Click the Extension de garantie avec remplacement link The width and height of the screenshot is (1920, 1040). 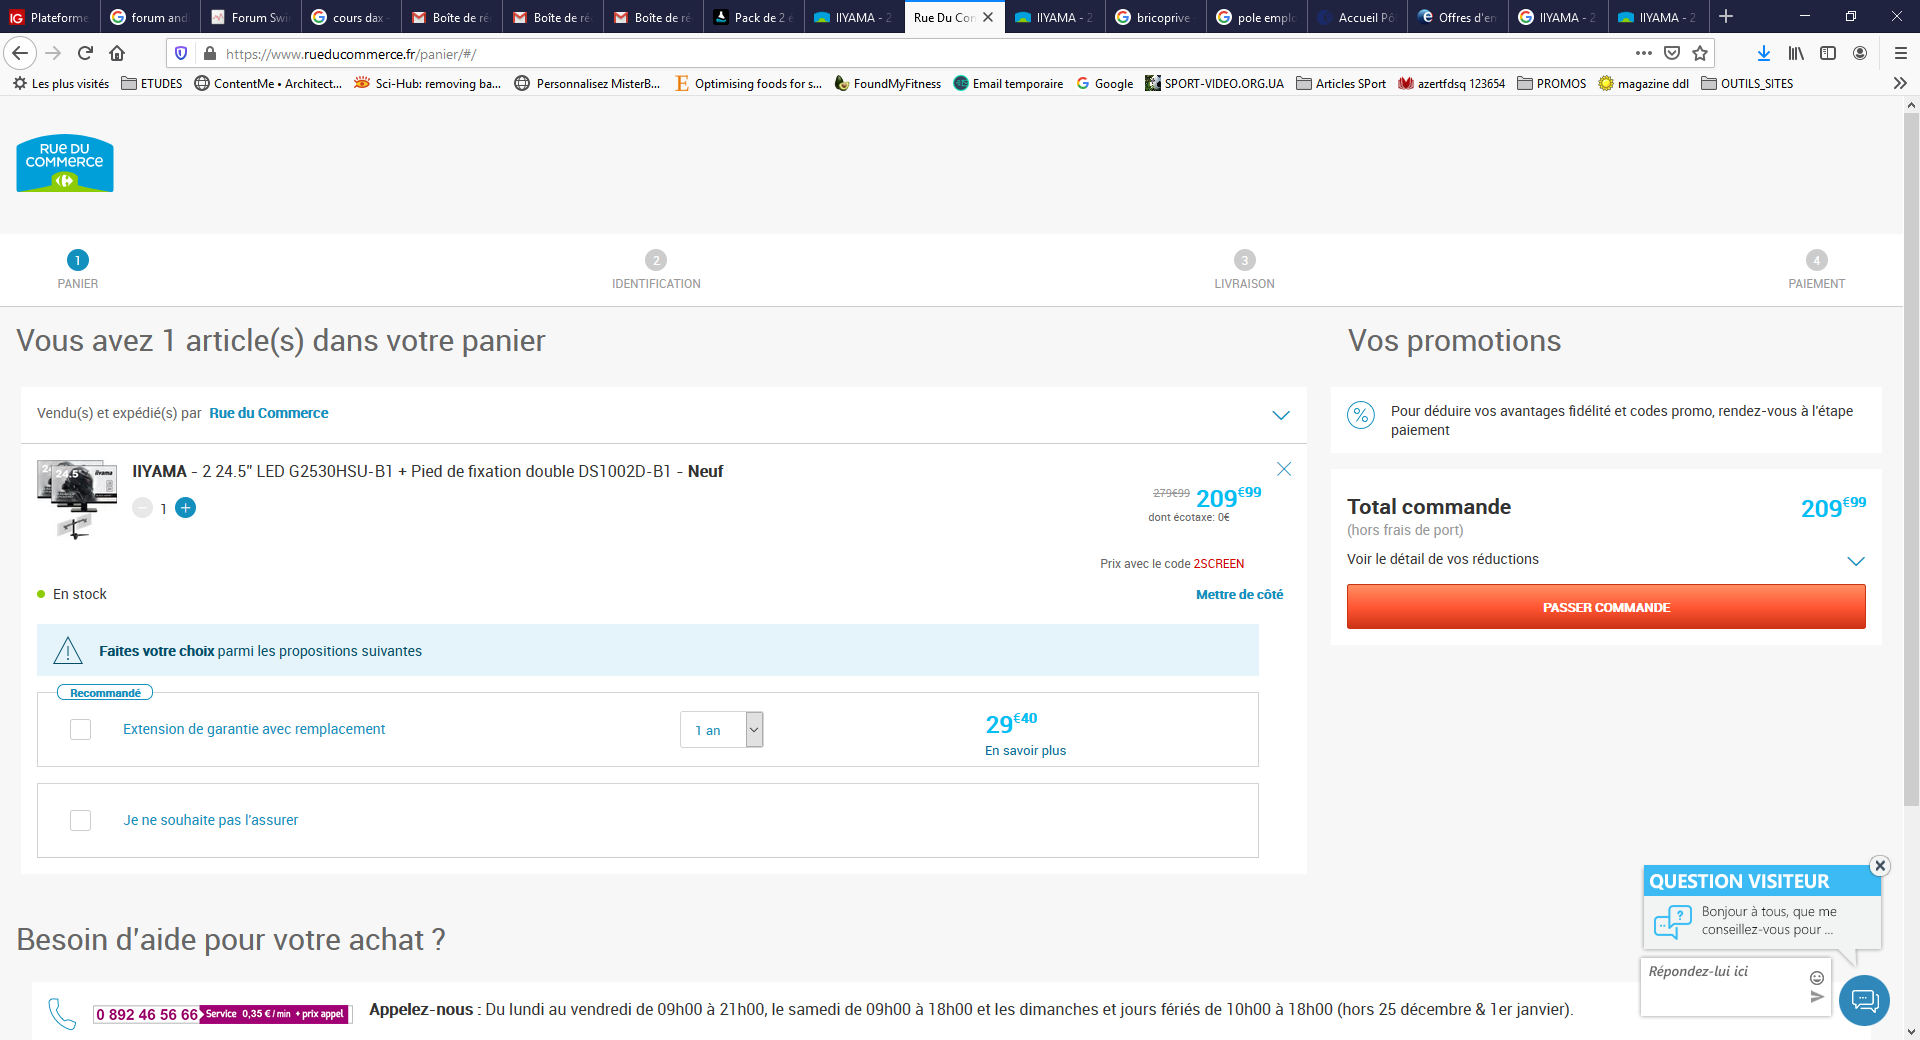254,729
